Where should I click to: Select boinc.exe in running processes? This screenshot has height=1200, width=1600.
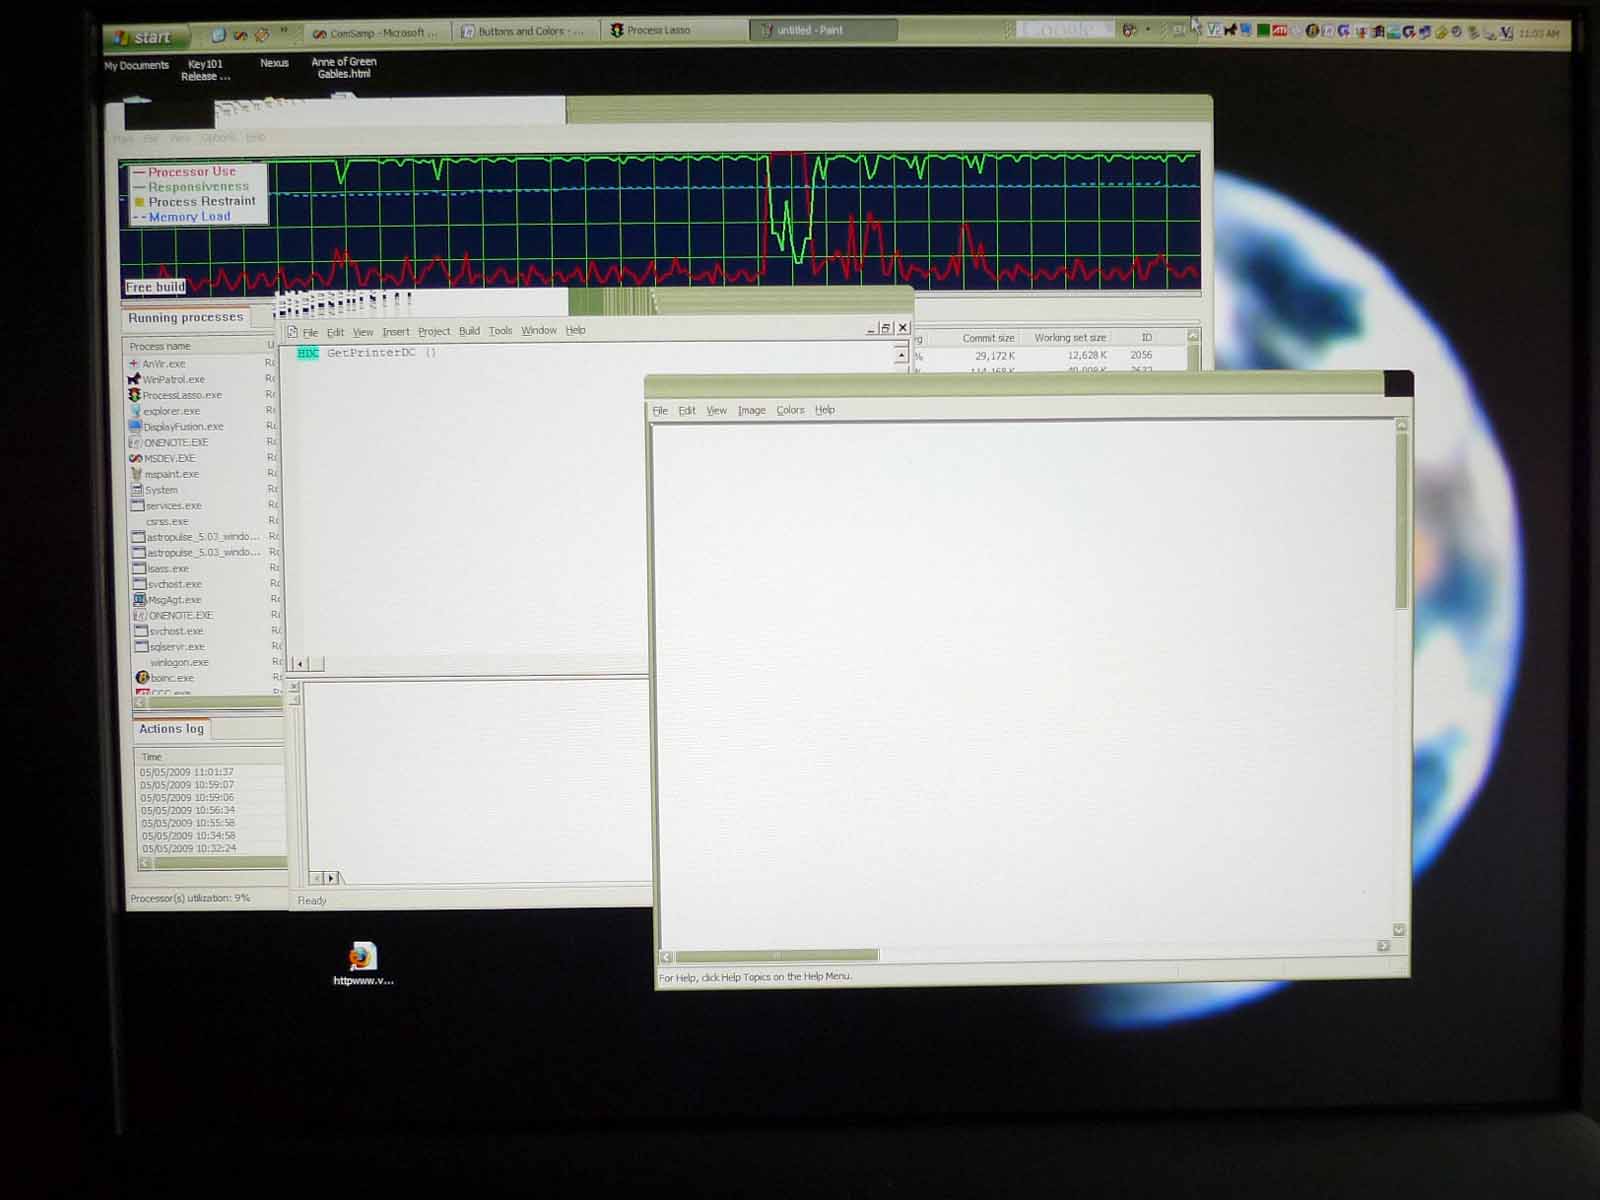[171, 678]
